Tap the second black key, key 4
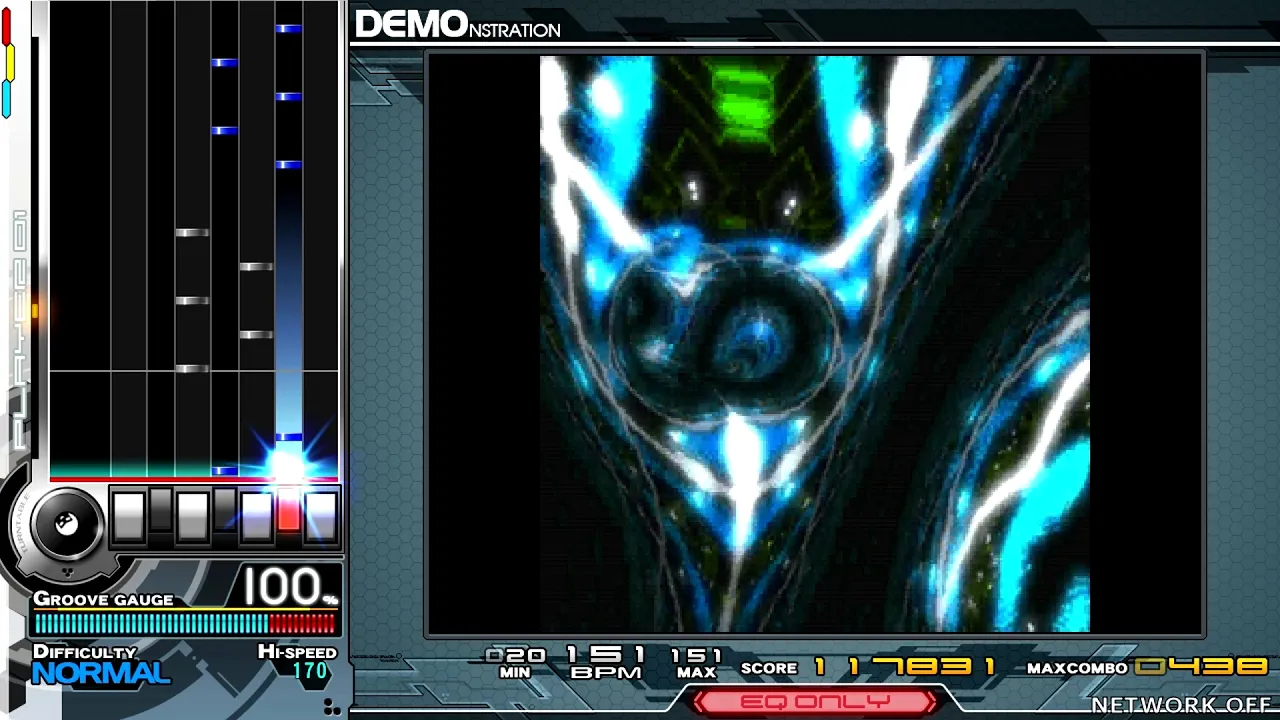The image size is (1280, 720). point(225,510)
